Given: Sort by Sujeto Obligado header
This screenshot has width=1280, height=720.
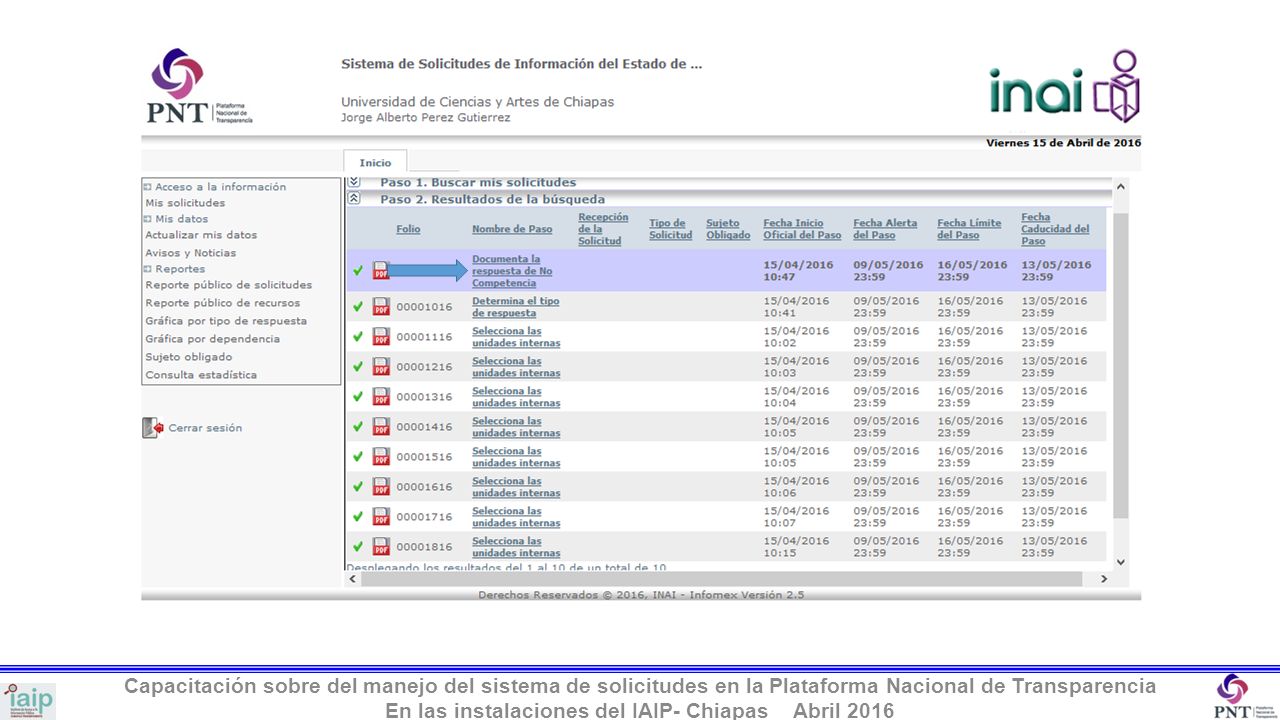Looking at the screenshot, I should click(728, 229).
